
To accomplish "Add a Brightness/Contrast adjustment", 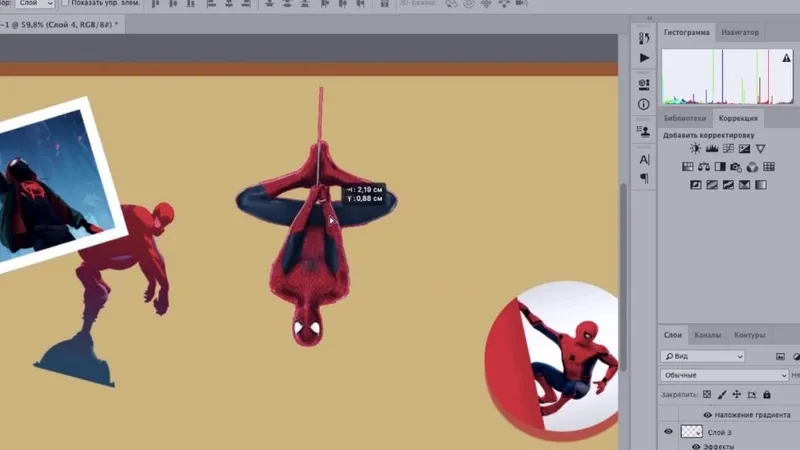I will point(695,148).
